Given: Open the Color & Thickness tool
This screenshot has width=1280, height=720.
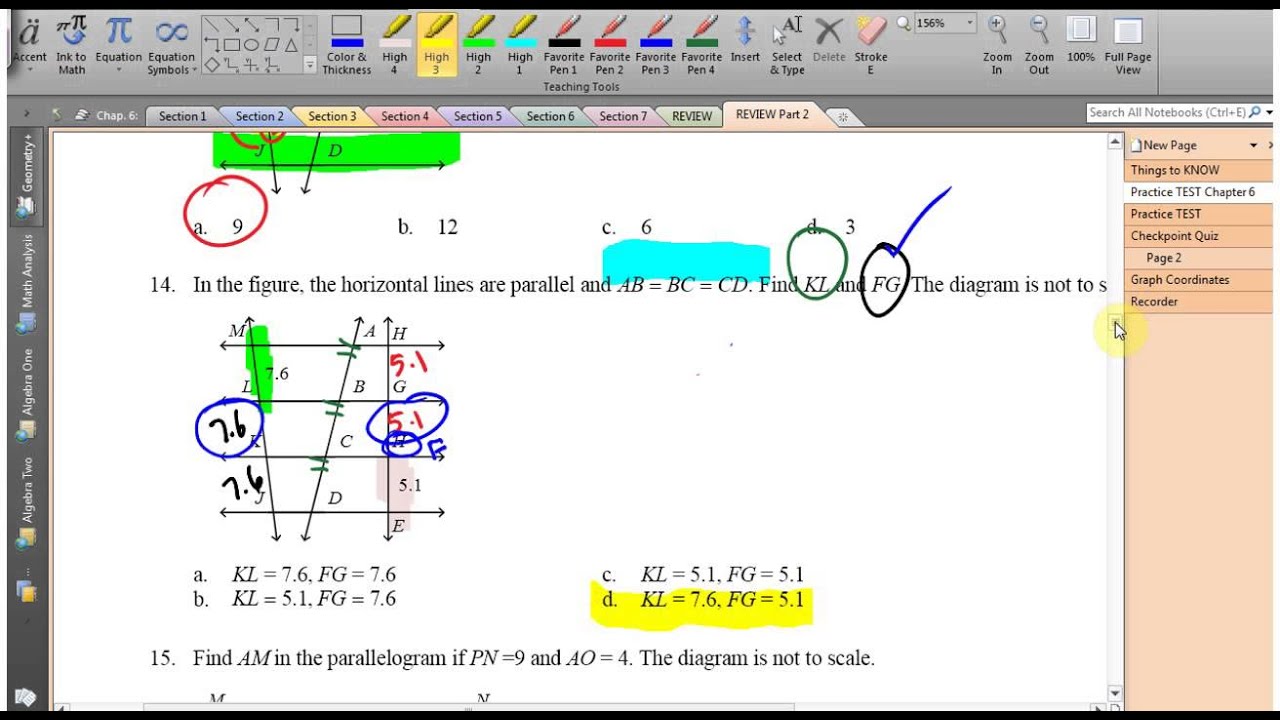Looking at the screenshot, I should [x=347, y=45].
